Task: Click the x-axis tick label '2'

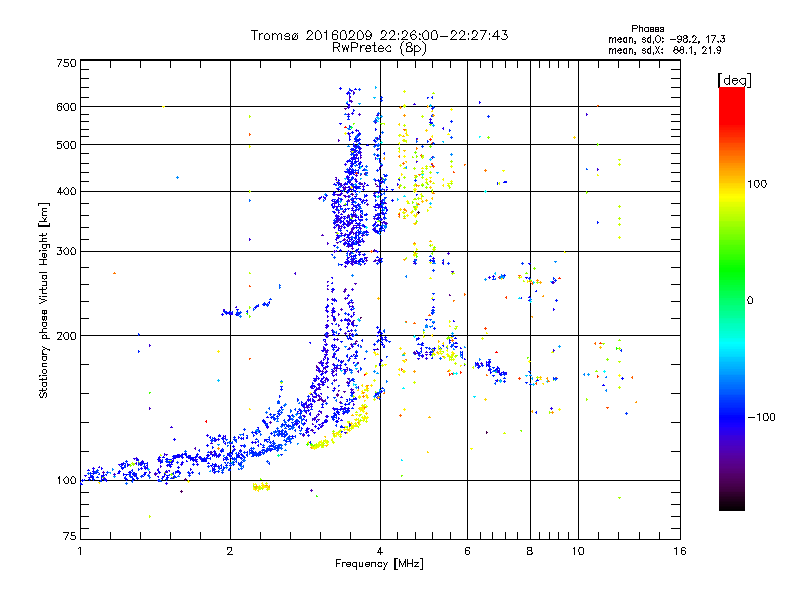Action: (230, 551)
